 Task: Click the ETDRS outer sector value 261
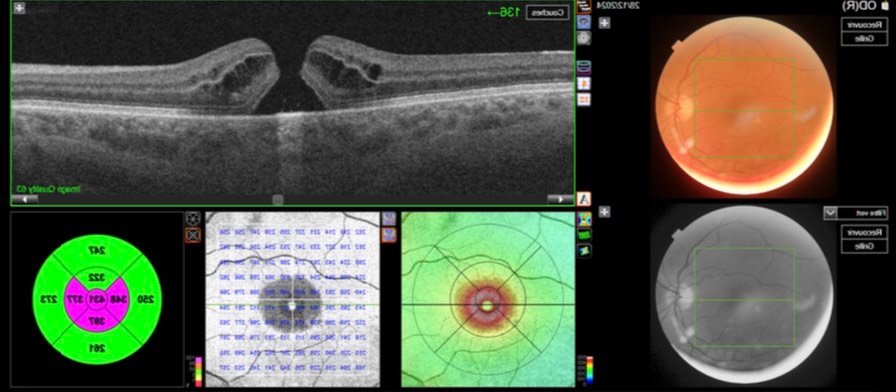(x=97, y=348)
